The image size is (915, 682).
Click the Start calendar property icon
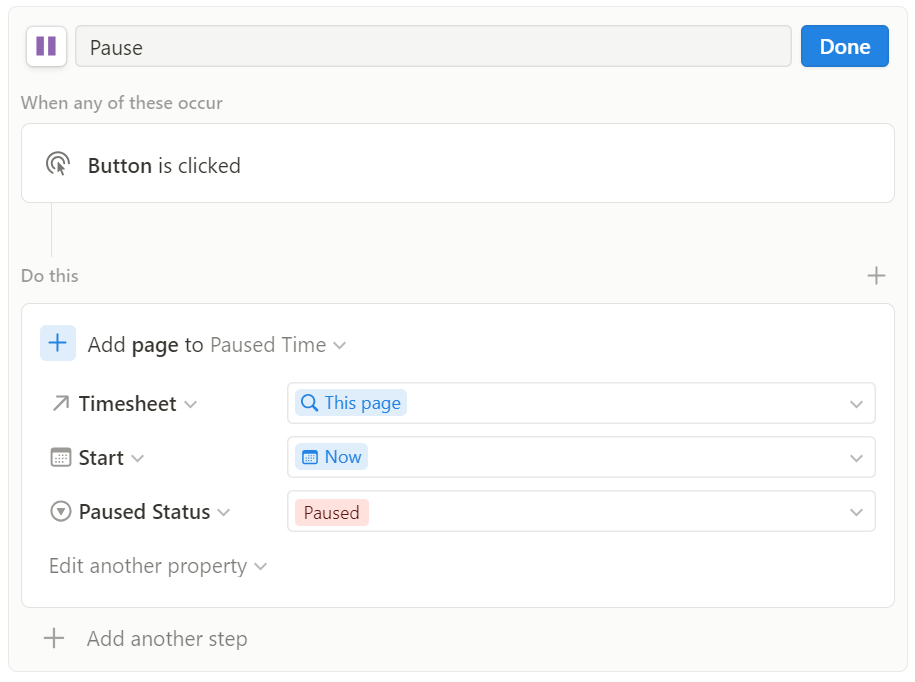(x=61, y=457)
